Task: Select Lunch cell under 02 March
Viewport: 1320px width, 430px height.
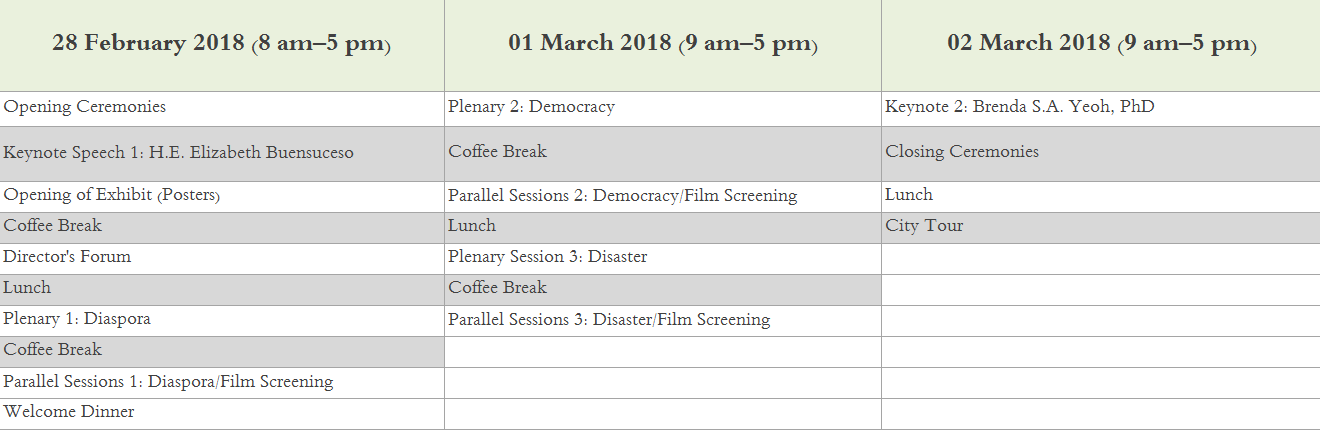Action: tap(1101, 197)
